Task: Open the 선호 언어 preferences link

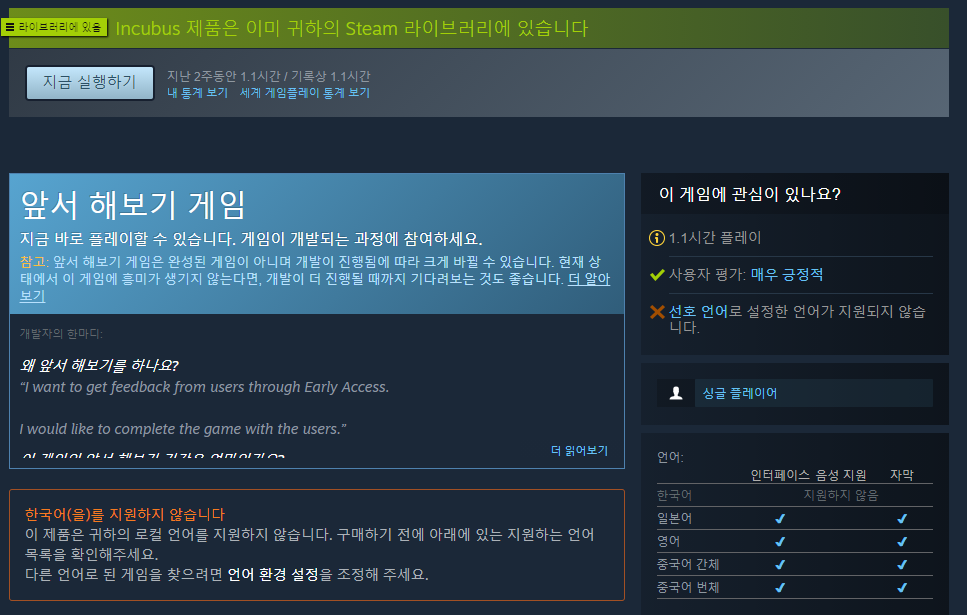Action: click(699, 312)
